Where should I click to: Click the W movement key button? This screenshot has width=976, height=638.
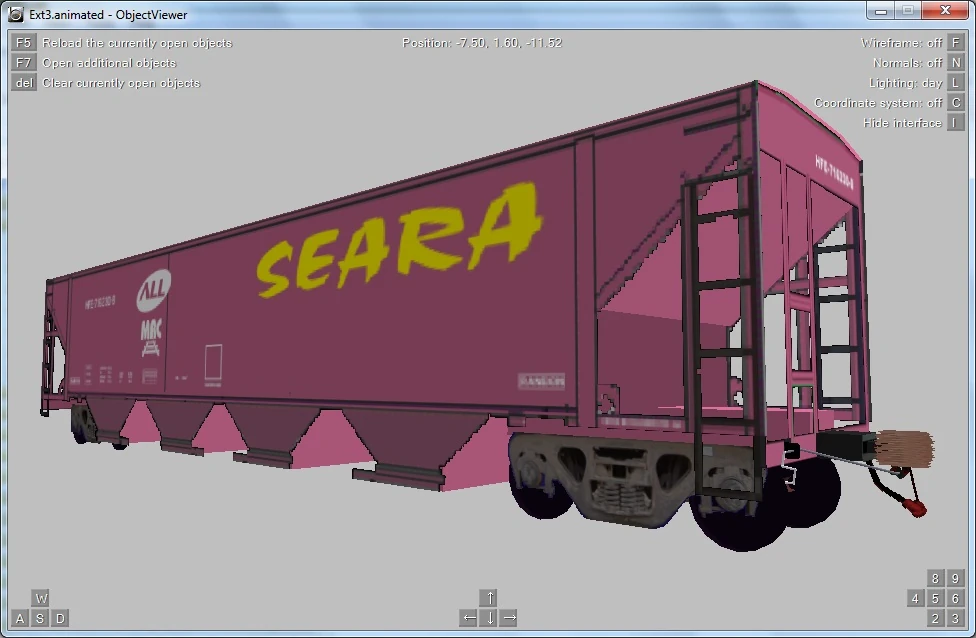click(x=40, y=598)
